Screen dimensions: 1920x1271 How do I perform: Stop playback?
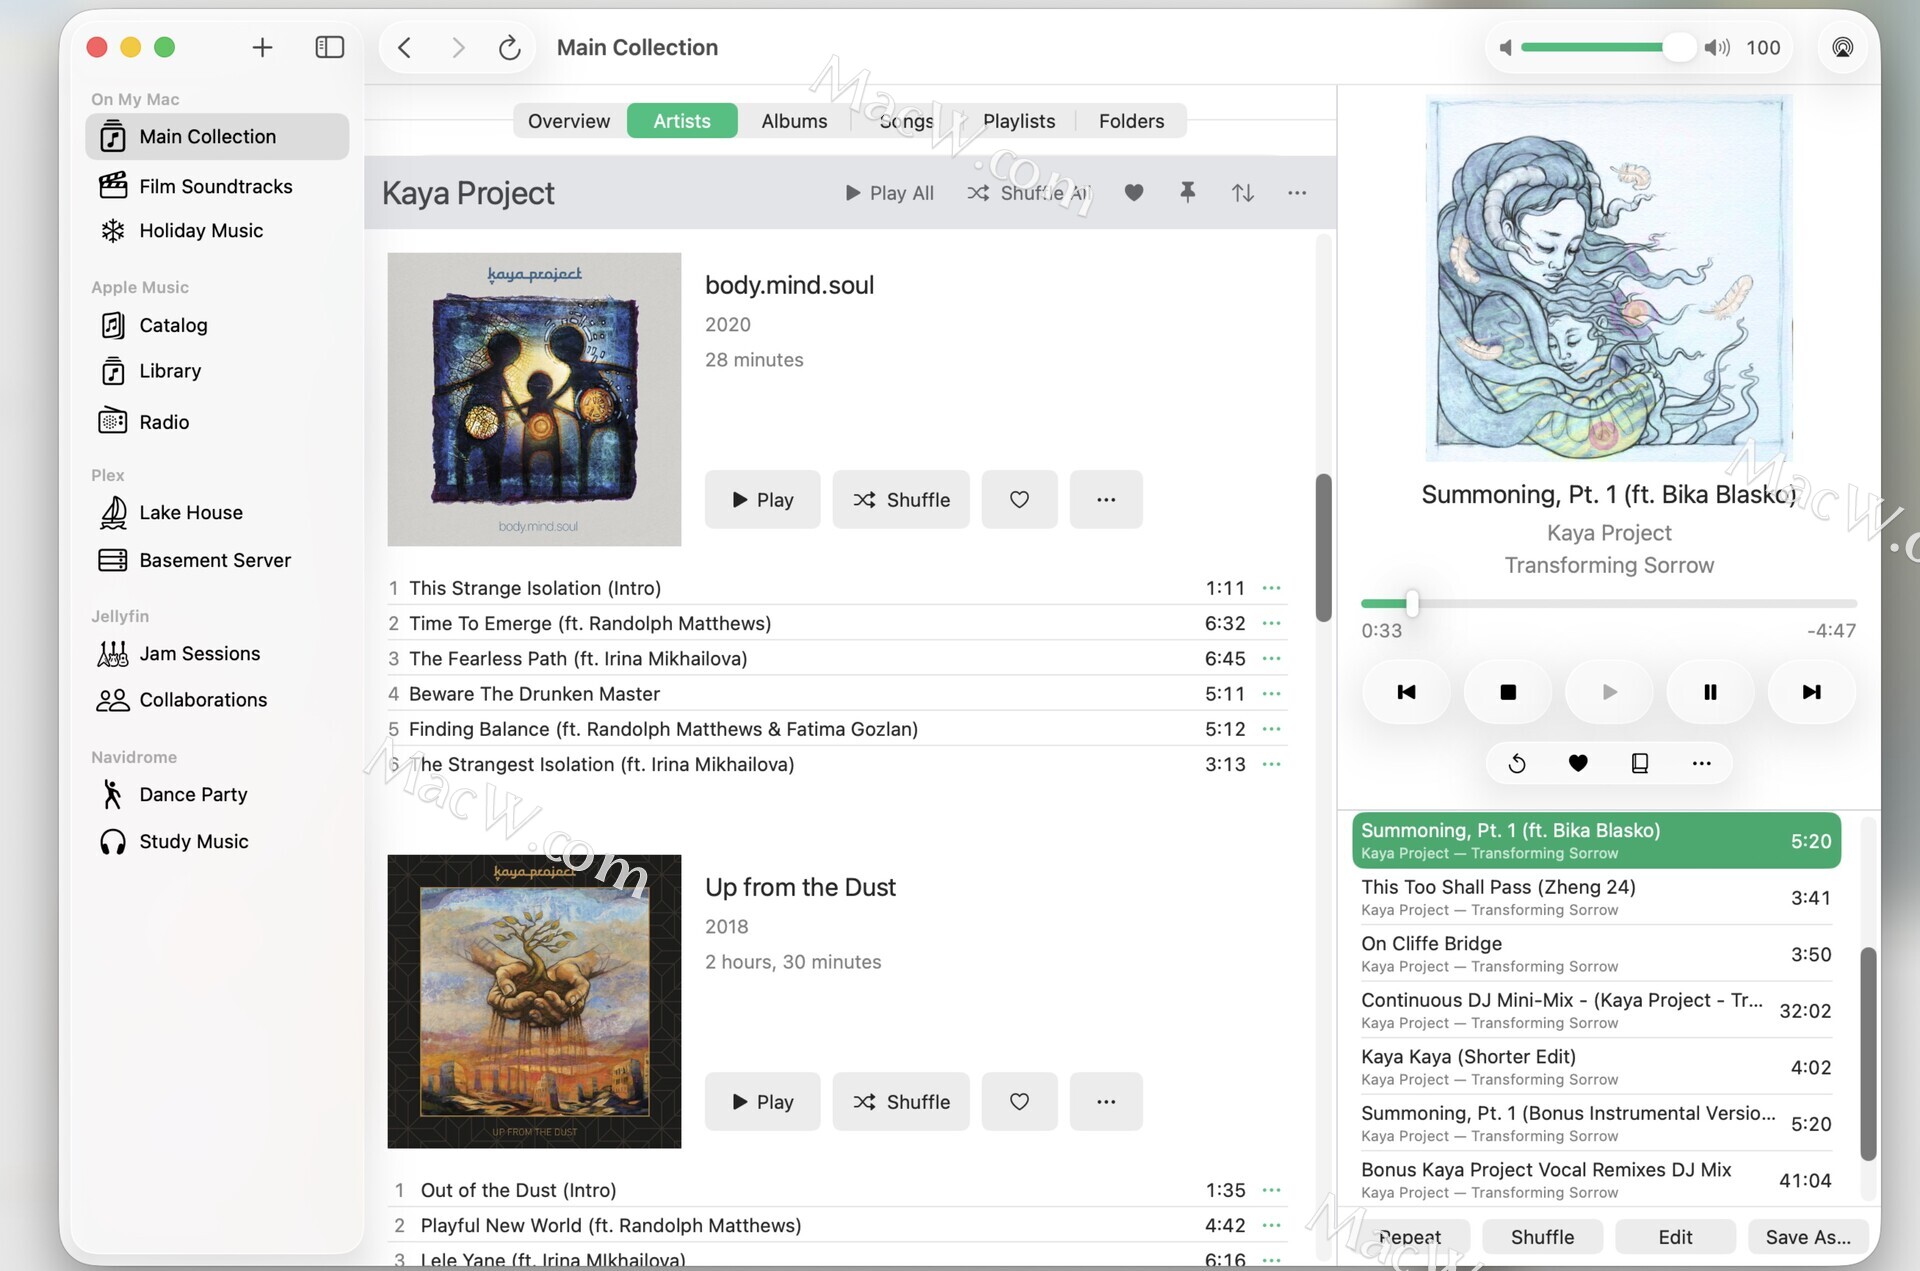click(x=1508, y=692)
